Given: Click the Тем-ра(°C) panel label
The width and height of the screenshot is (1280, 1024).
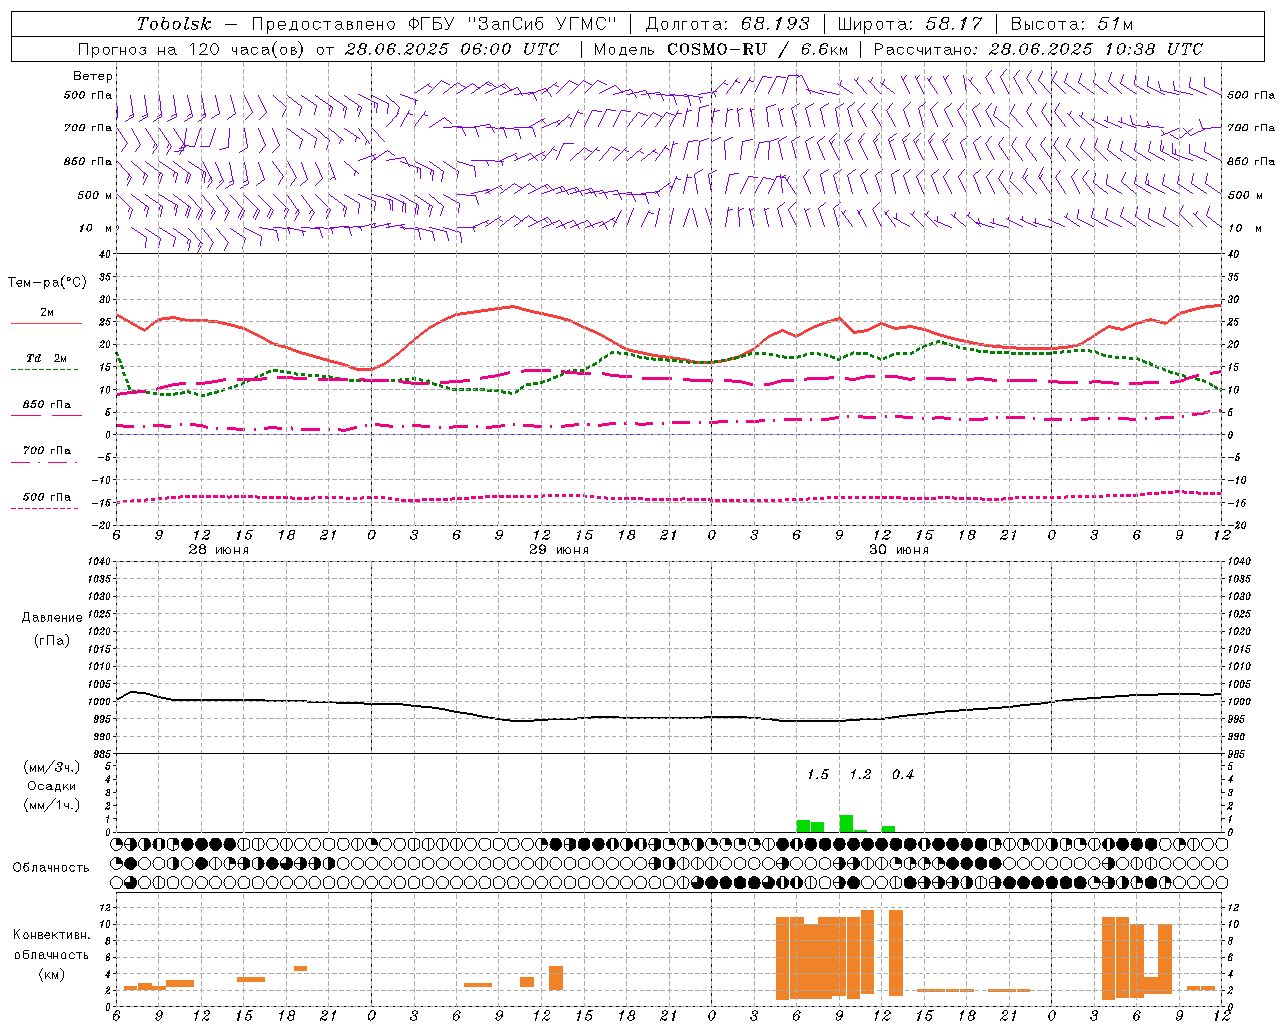Looking at the screenshot, I should pyautogui.click(x=47, y=283).
